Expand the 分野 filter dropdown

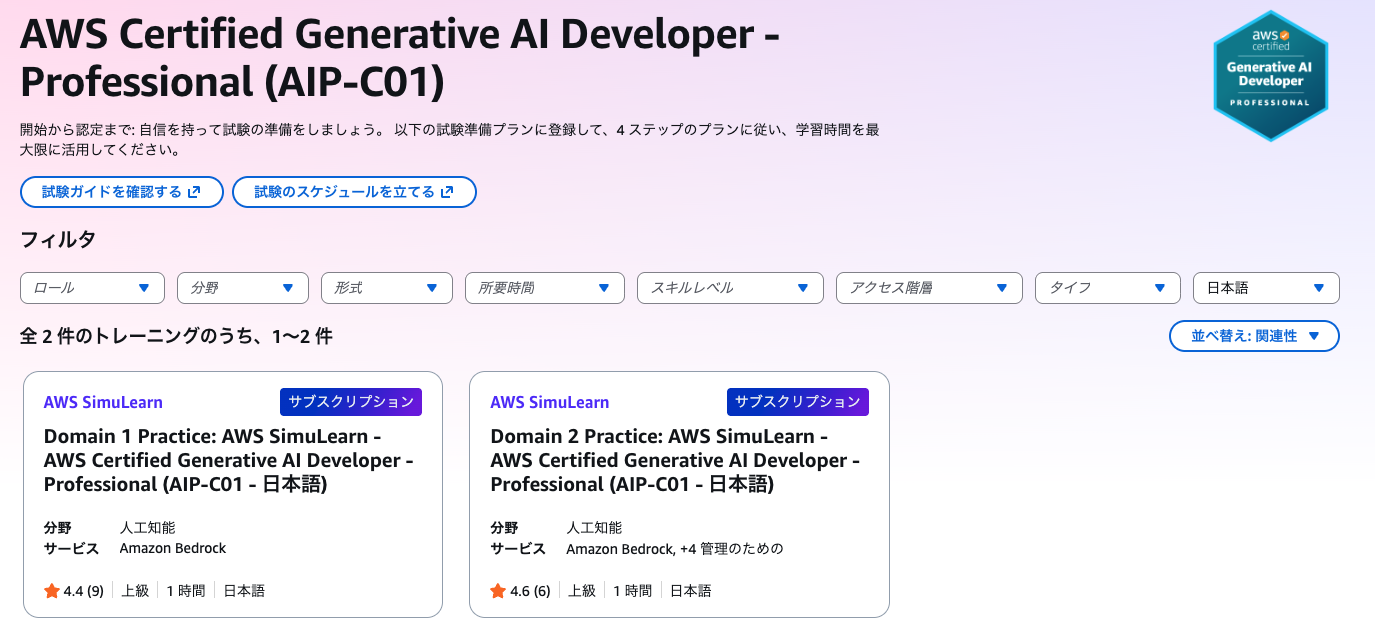[243, 288]
